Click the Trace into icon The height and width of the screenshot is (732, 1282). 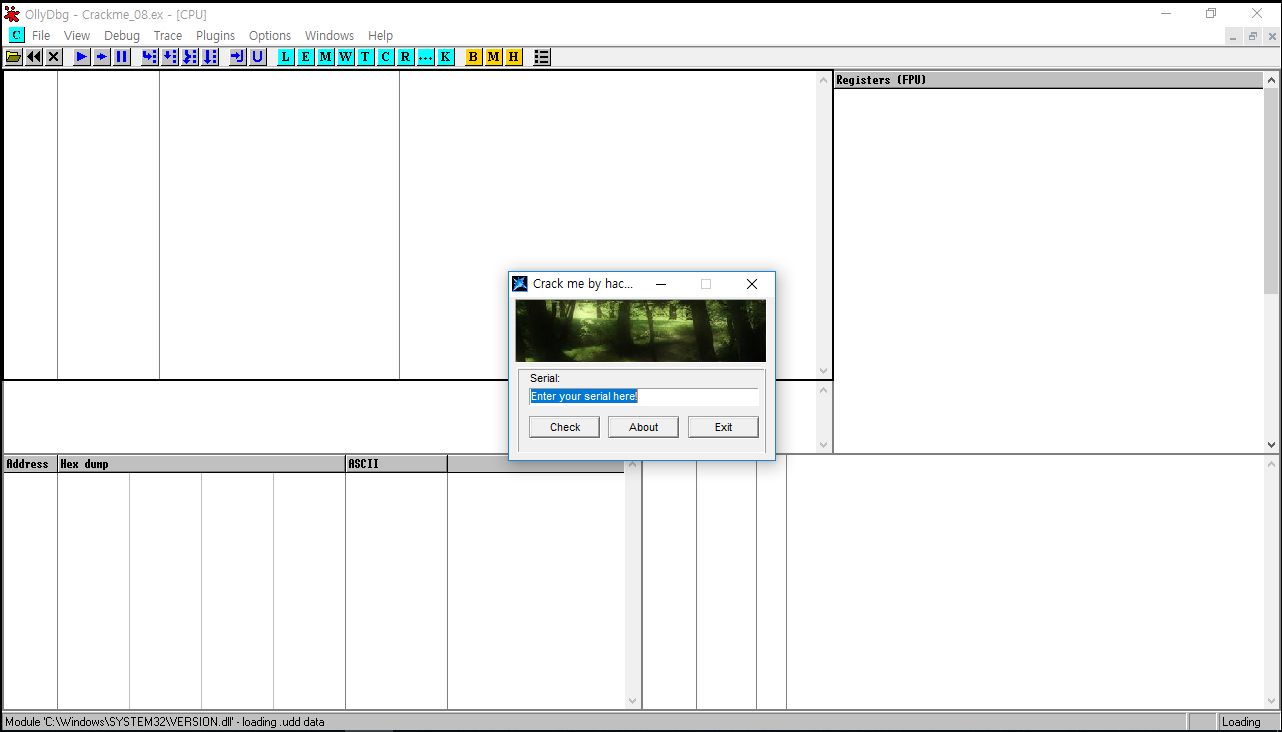point(190,57)
